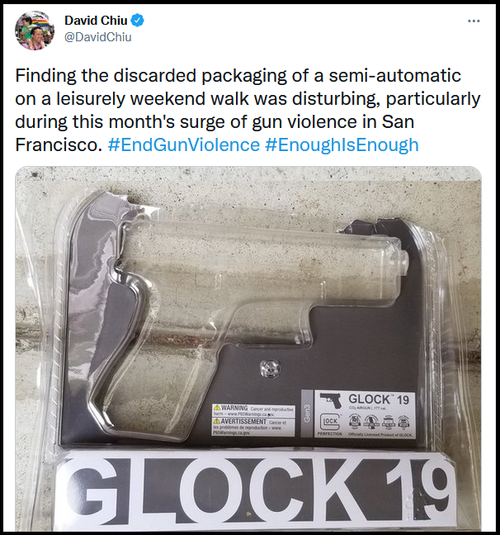Follow the #EnoughIsEnough hashtag

[342, 145]
